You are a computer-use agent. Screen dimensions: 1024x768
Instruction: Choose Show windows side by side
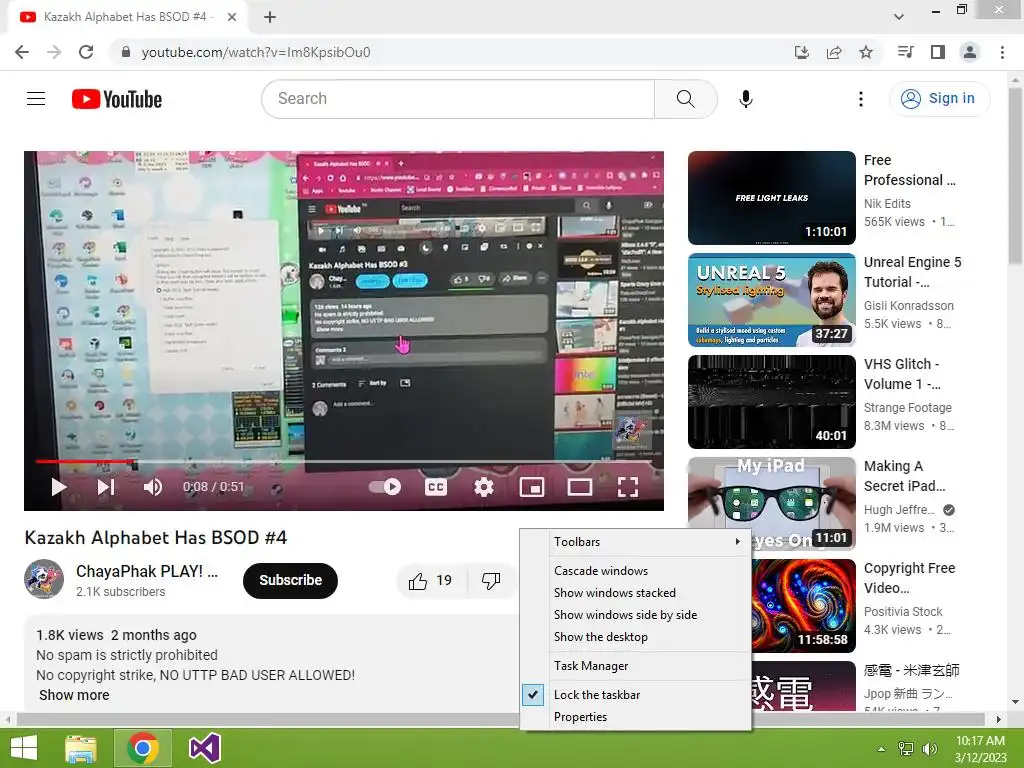635,615
